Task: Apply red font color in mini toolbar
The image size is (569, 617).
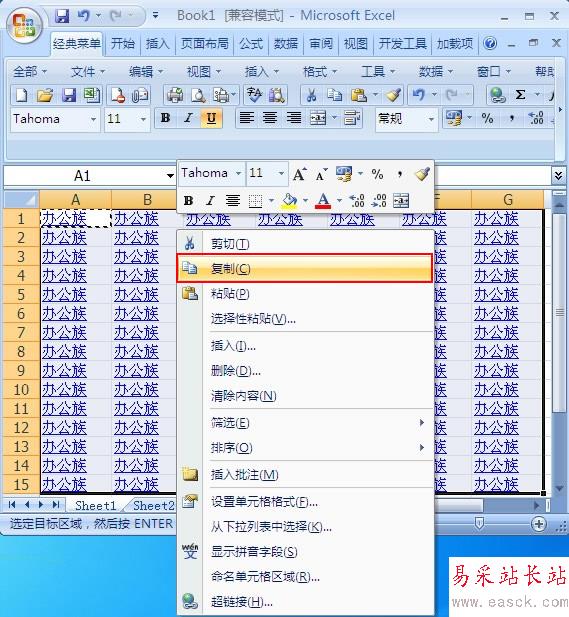Action: point(323,201)
